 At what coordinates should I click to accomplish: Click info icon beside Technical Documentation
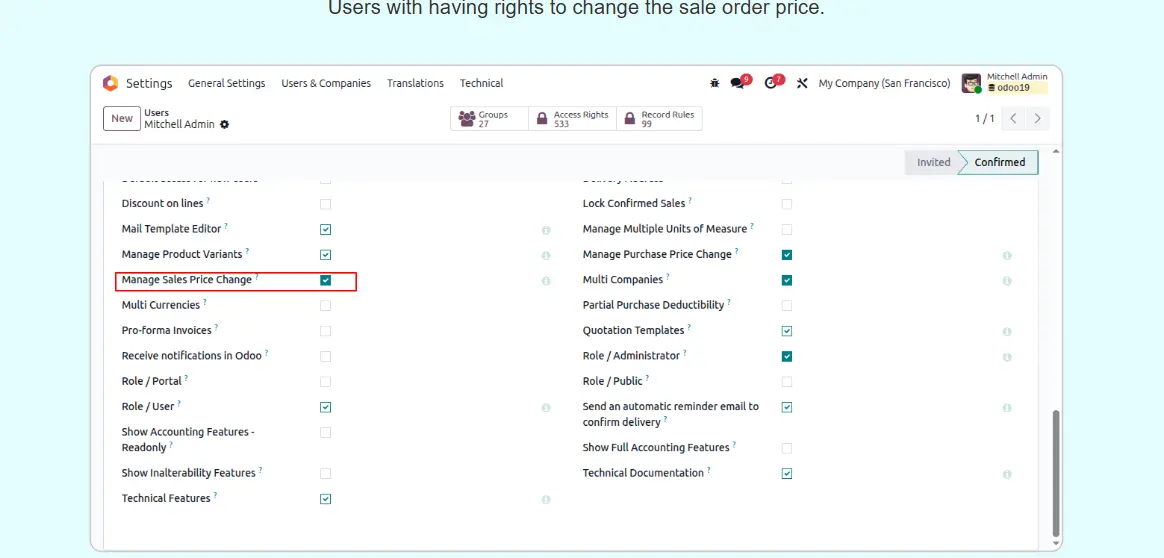(x=1007, y=474)
